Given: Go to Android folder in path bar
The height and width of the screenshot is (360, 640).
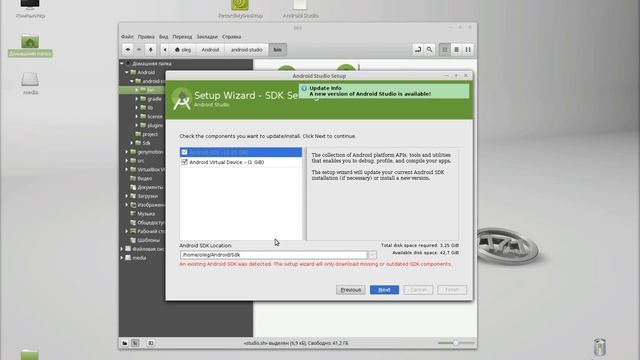Looking at the screenshot, I should (210, 49).
